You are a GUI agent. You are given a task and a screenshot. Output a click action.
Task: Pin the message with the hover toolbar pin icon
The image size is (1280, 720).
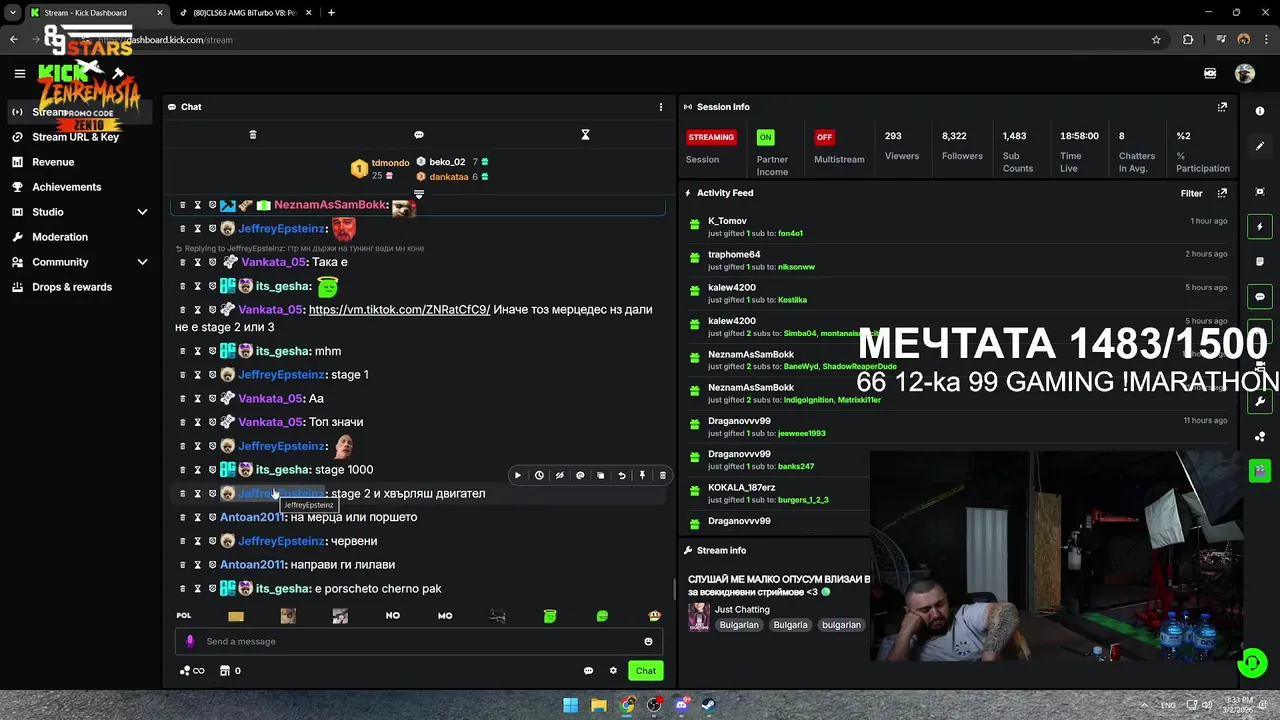click(x=642, y=476)
